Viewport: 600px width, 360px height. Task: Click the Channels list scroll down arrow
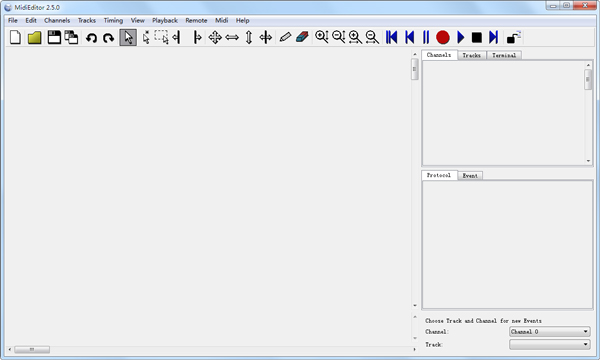(x=588, y=161)
